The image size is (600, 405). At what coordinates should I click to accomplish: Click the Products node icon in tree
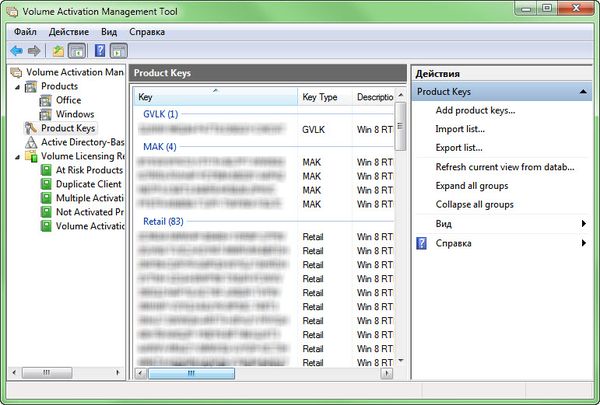tap(31, 87)
